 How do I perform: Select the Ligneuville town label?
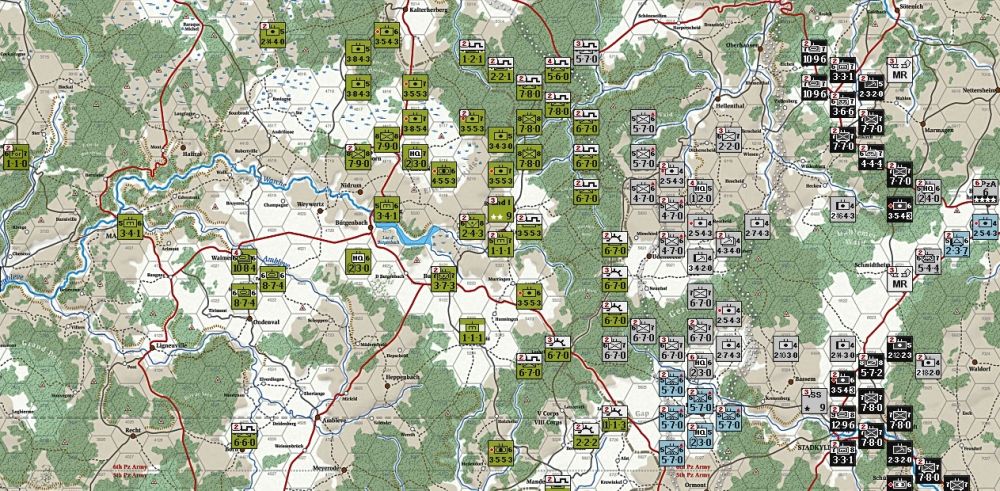170,345
